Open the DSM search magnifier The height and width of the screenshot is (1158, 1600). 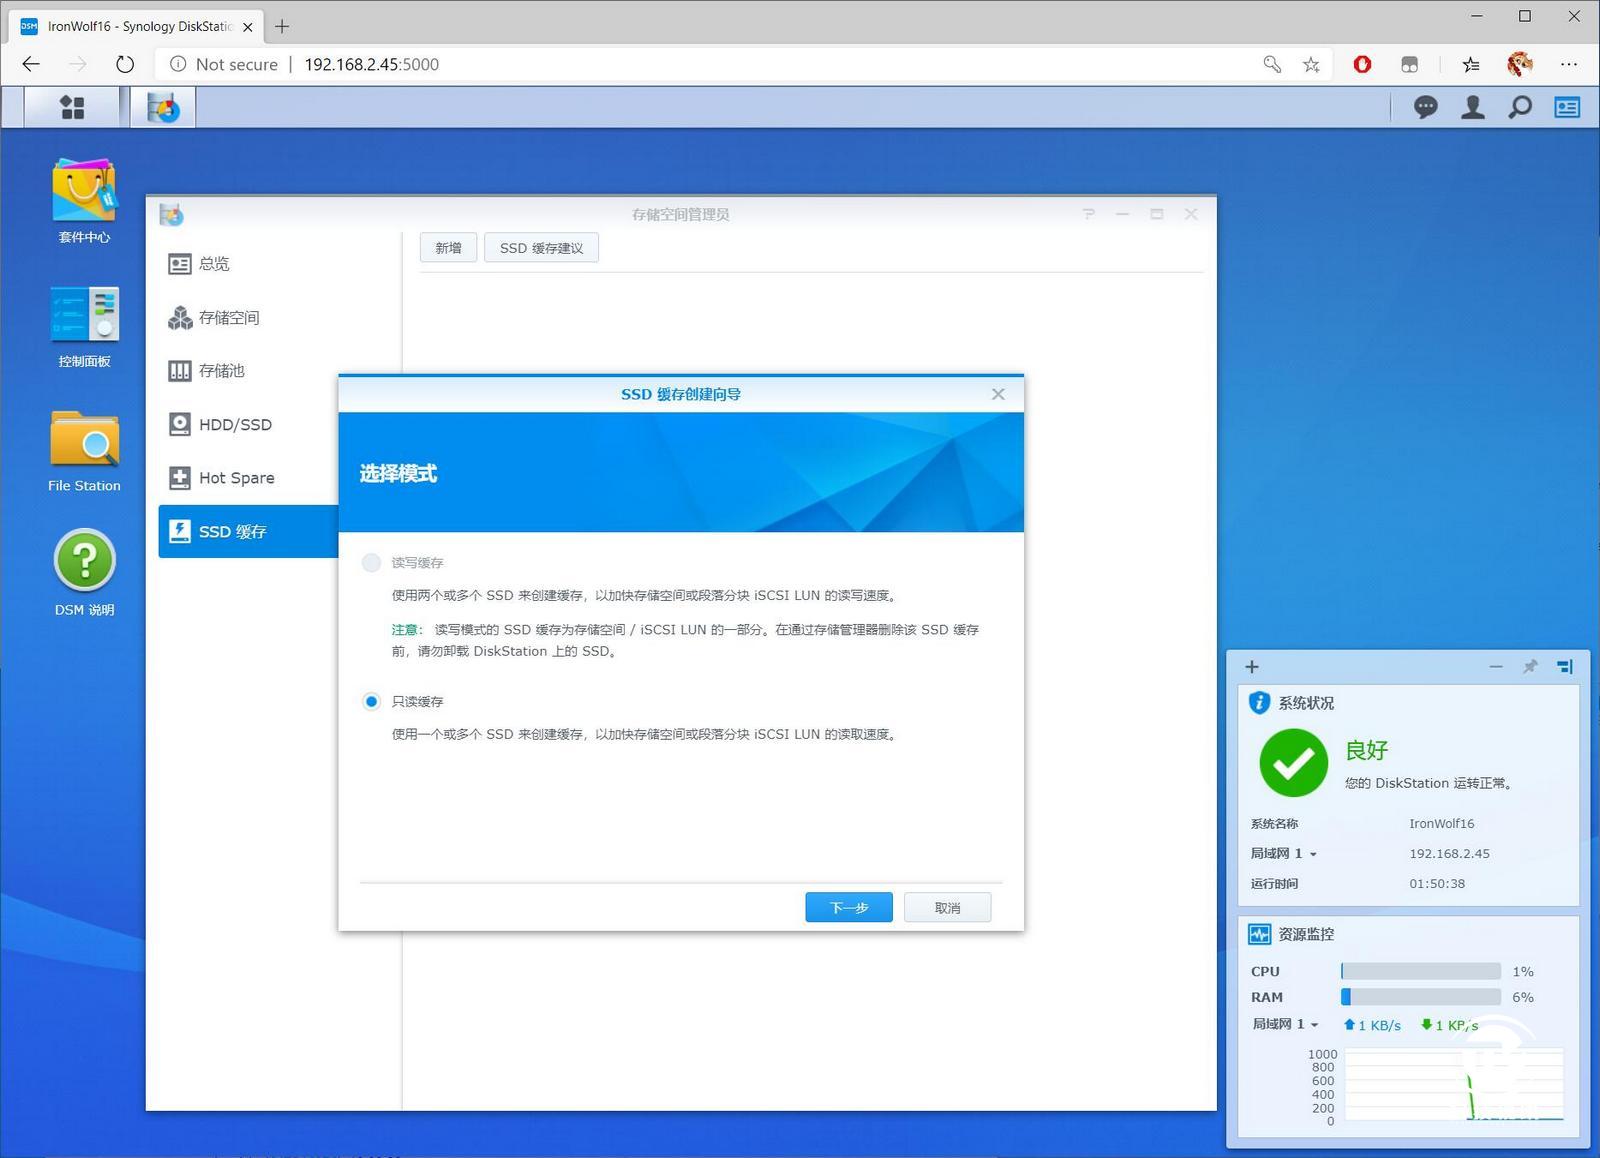click(1519, 107)
